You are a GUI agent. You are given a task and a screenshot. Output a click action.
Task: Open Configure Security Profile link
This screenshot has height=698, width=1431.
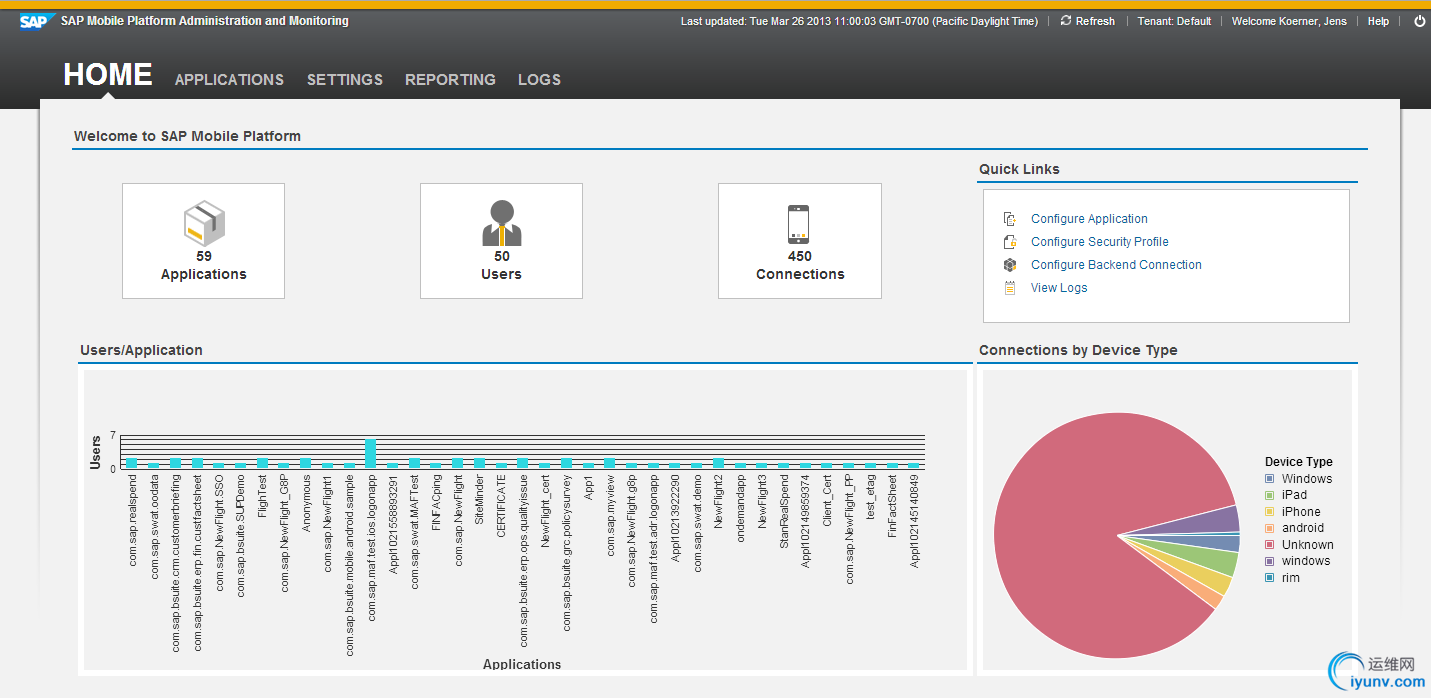1099,242
